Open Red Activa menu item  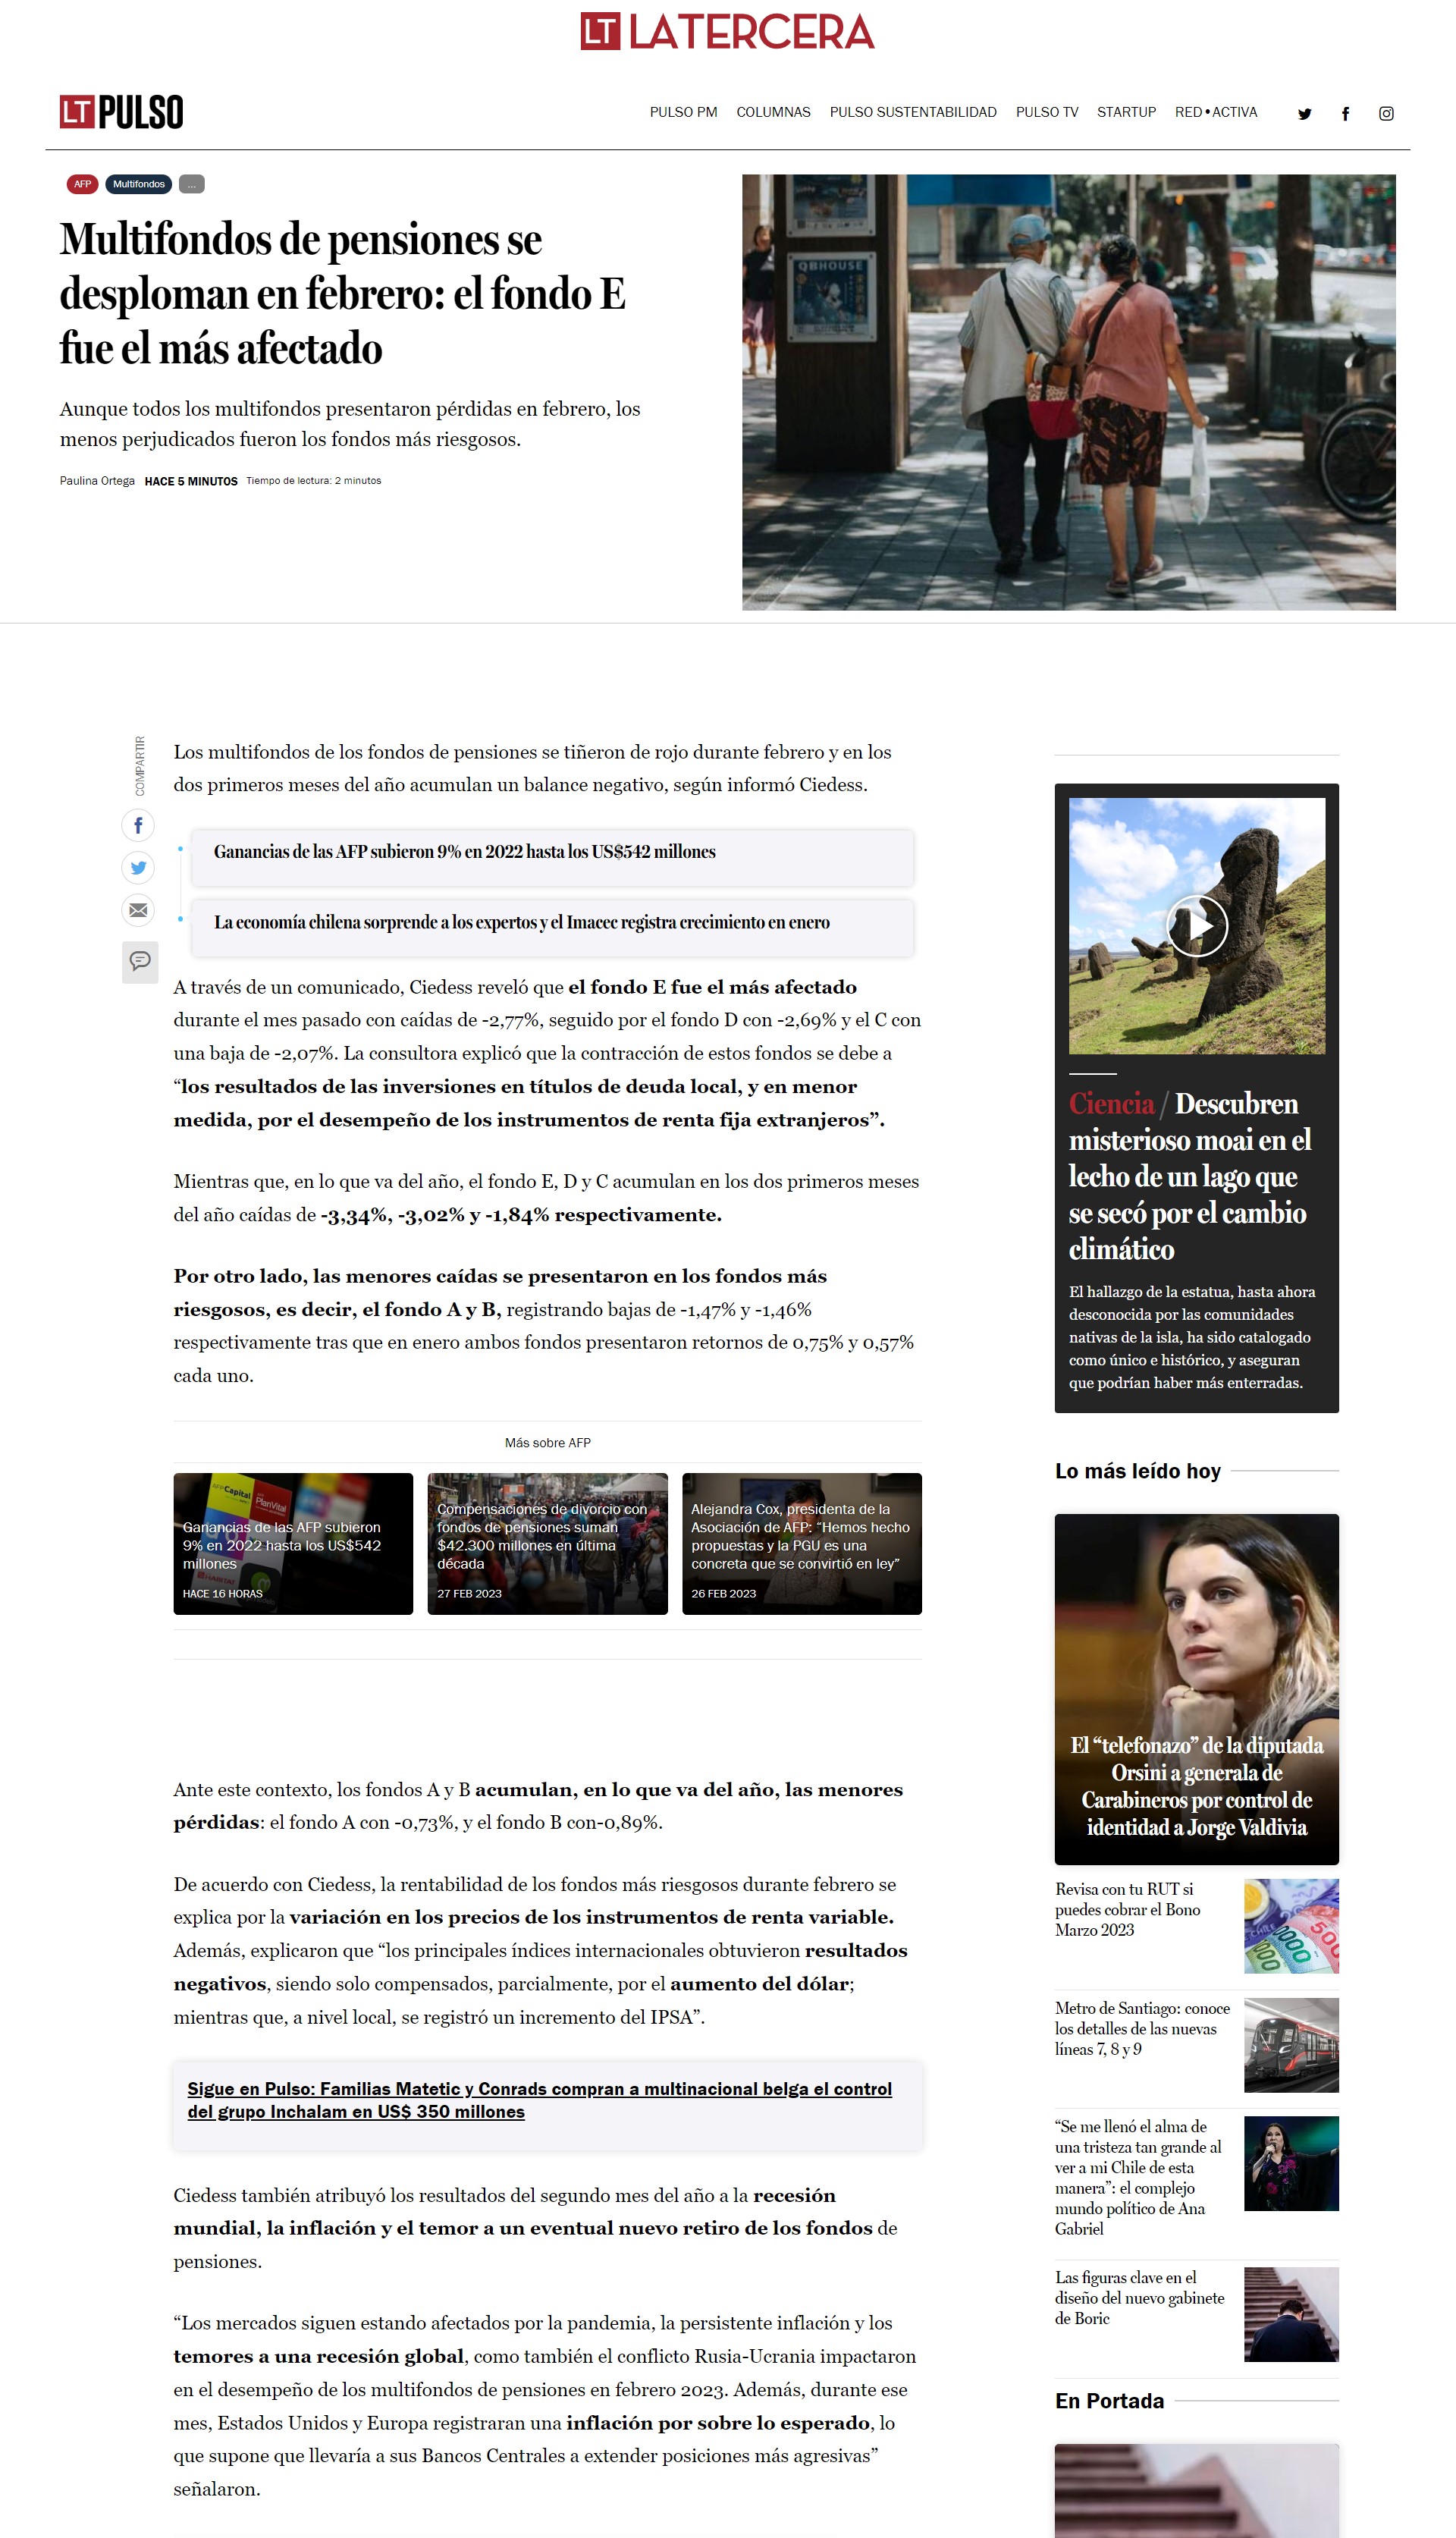(1216, 112)
